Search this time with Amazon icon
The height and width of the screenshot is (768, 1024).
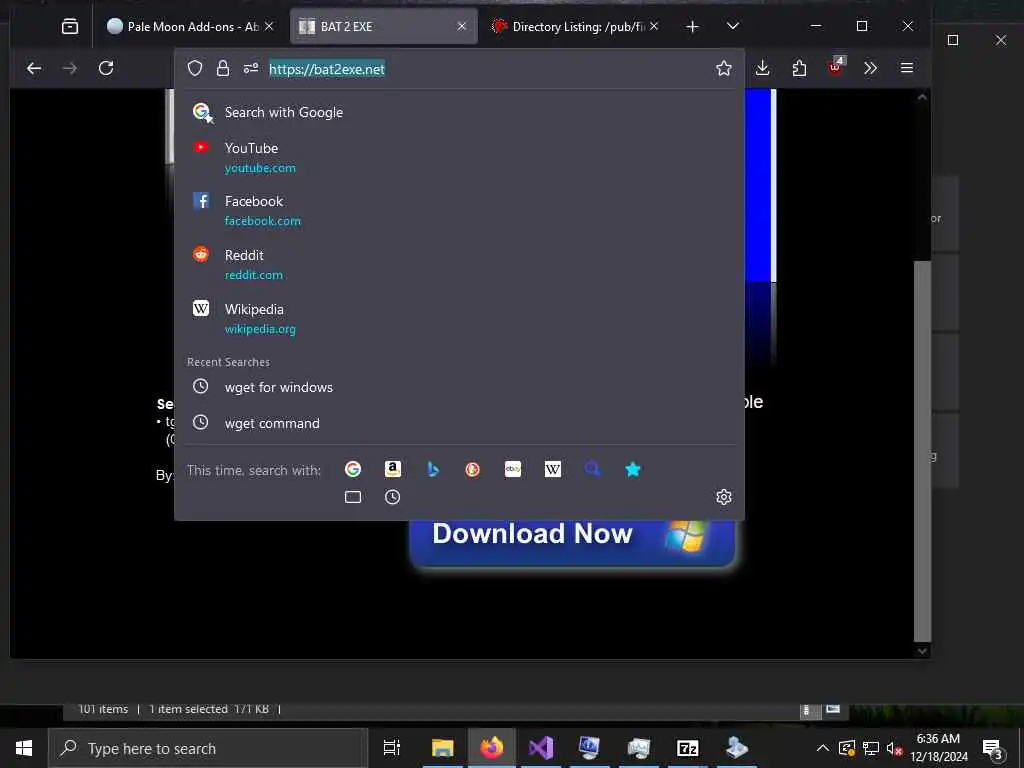392,470
